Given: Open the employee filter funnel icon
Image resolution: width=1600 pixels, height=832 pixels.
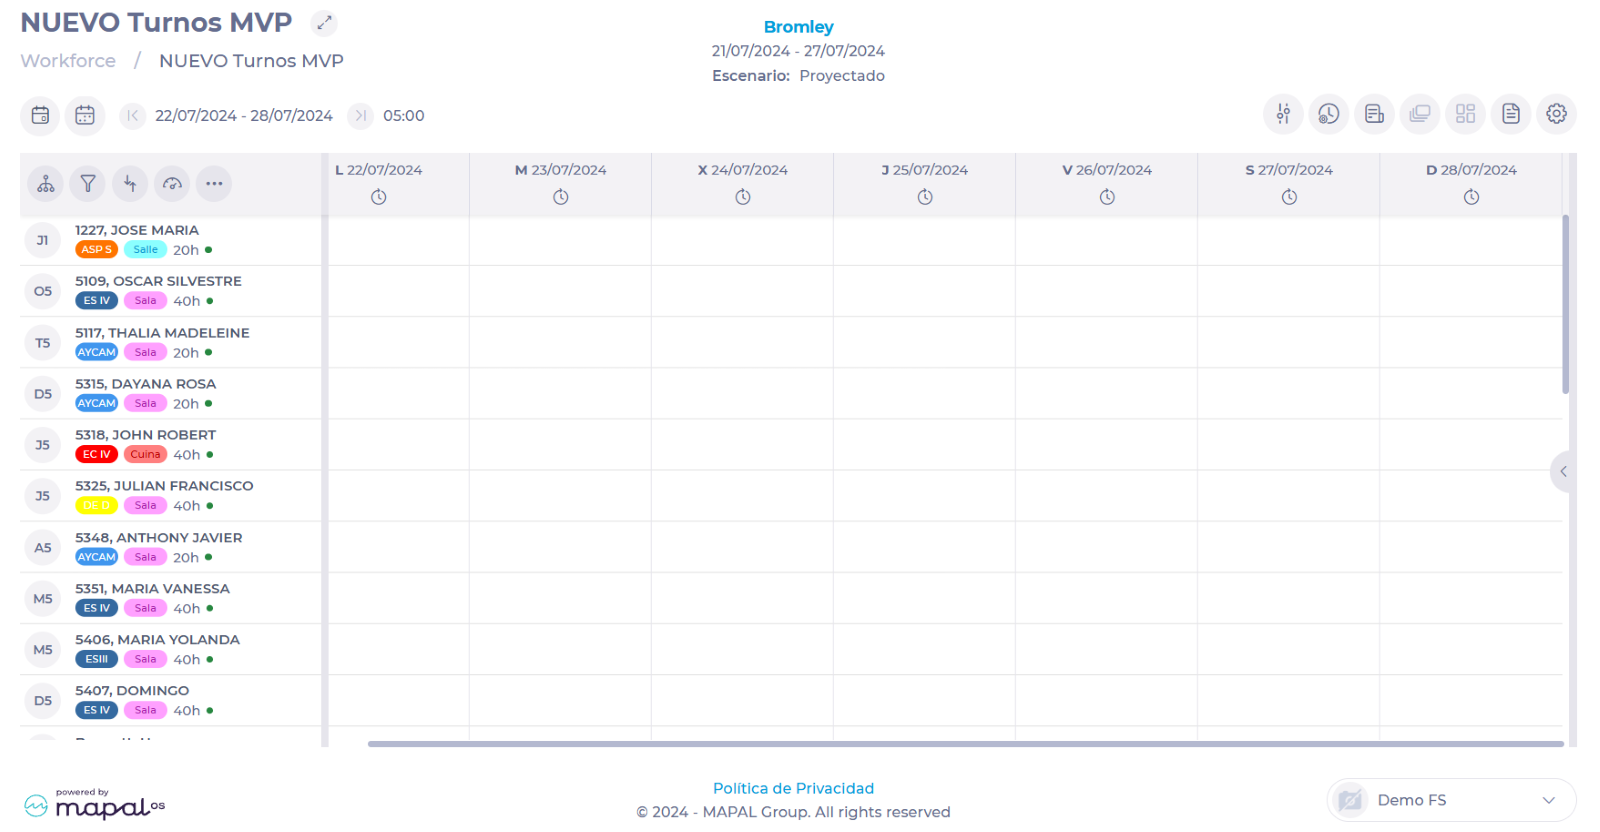Looking at the screenshot, I should pyautogui.click(x=88, y=184).
